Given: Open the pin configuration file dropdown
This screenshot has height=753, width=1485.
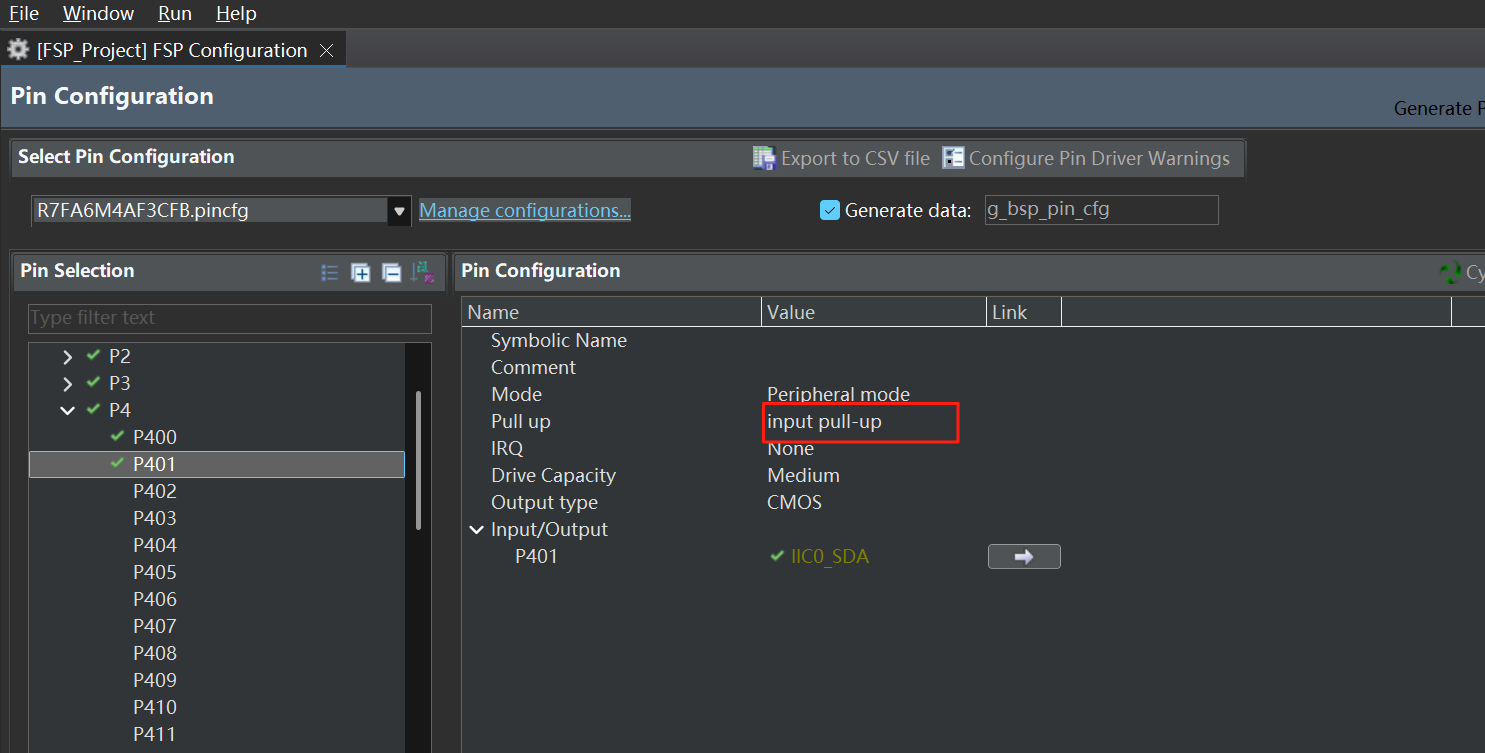Looking at the screenshot, I should (x=400, y=210).
